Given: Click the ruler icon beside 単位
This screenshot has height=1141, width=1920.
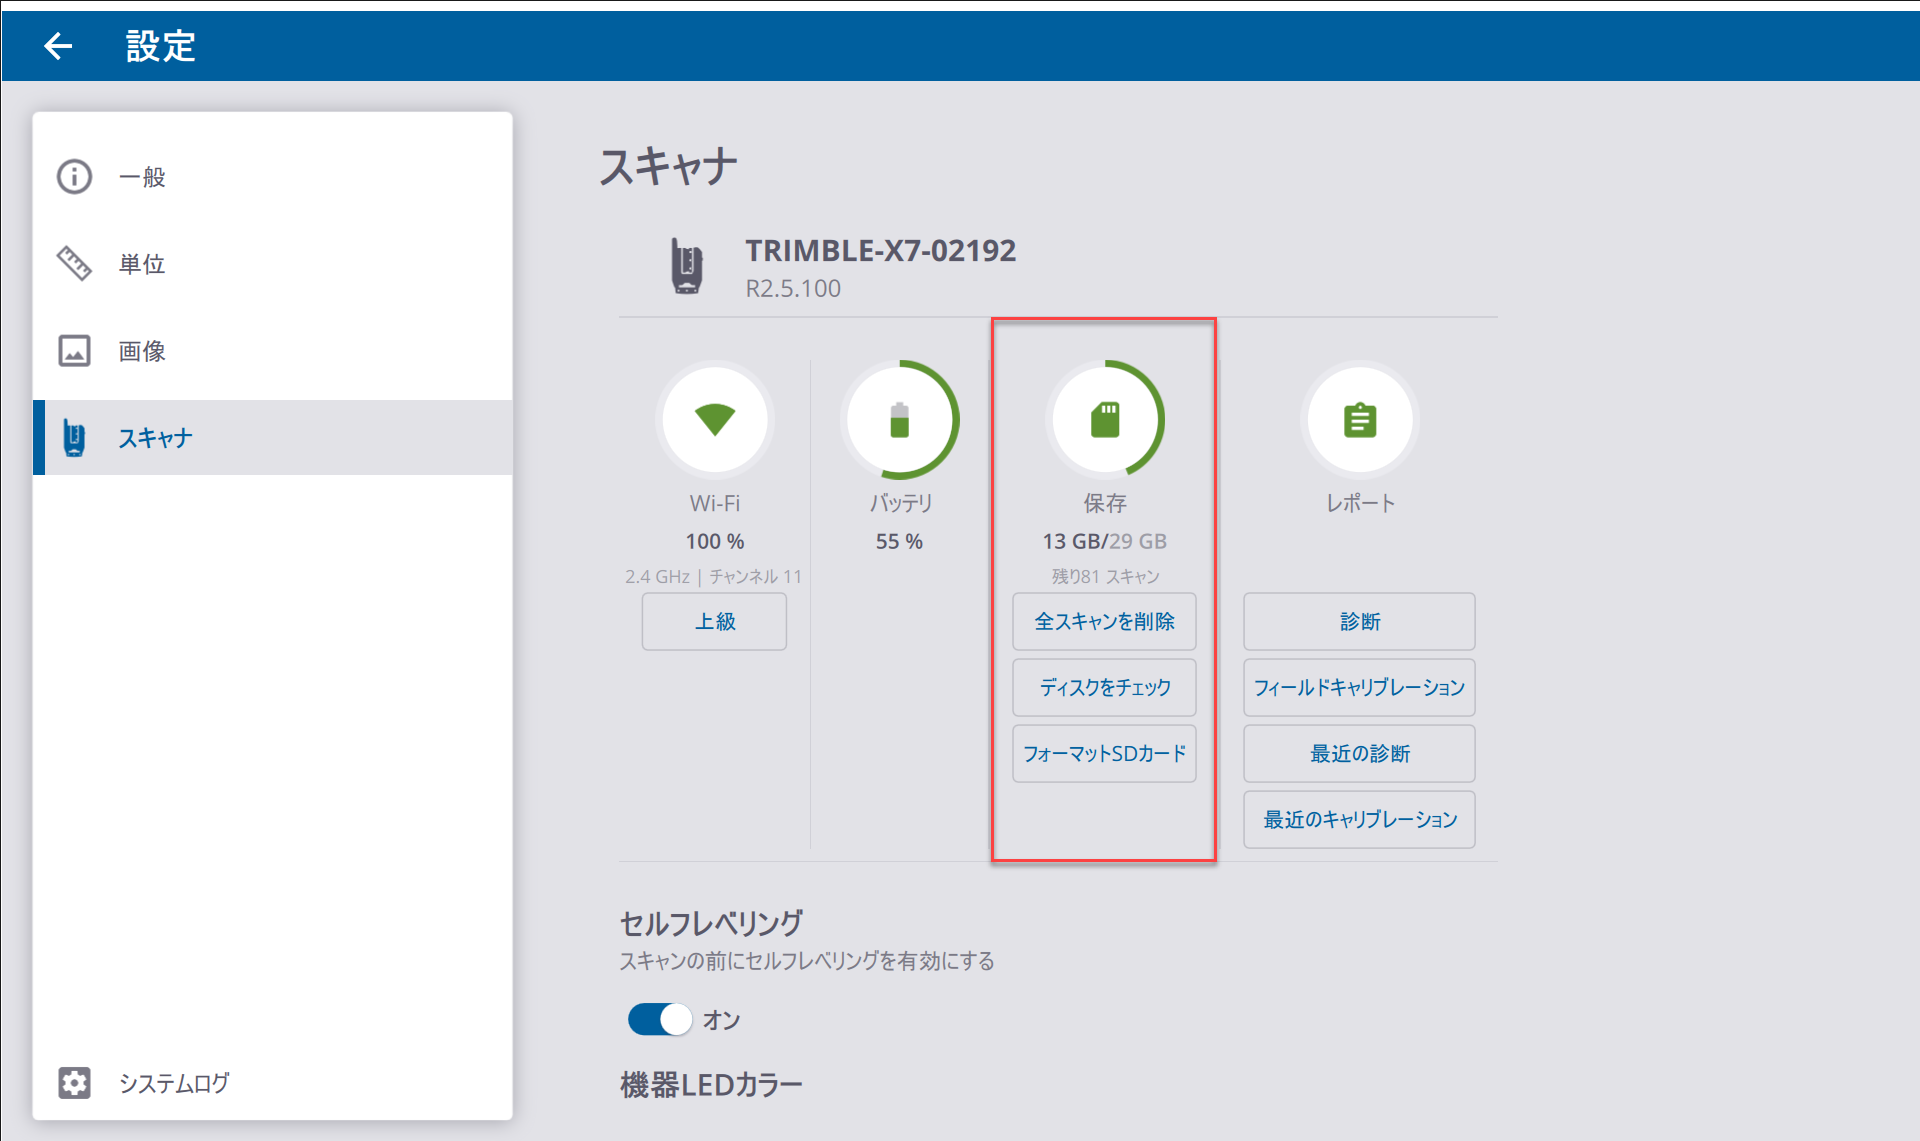Looking at the screenshot, I should (x=74, y=263).
